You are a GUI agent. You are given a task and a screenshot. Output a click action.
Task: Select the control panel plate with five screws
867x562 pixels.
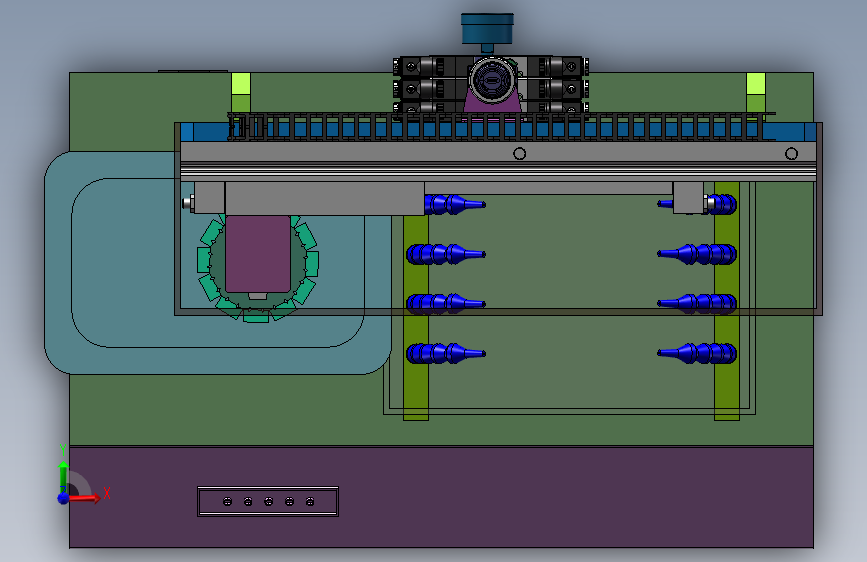[x=268, y=502]
